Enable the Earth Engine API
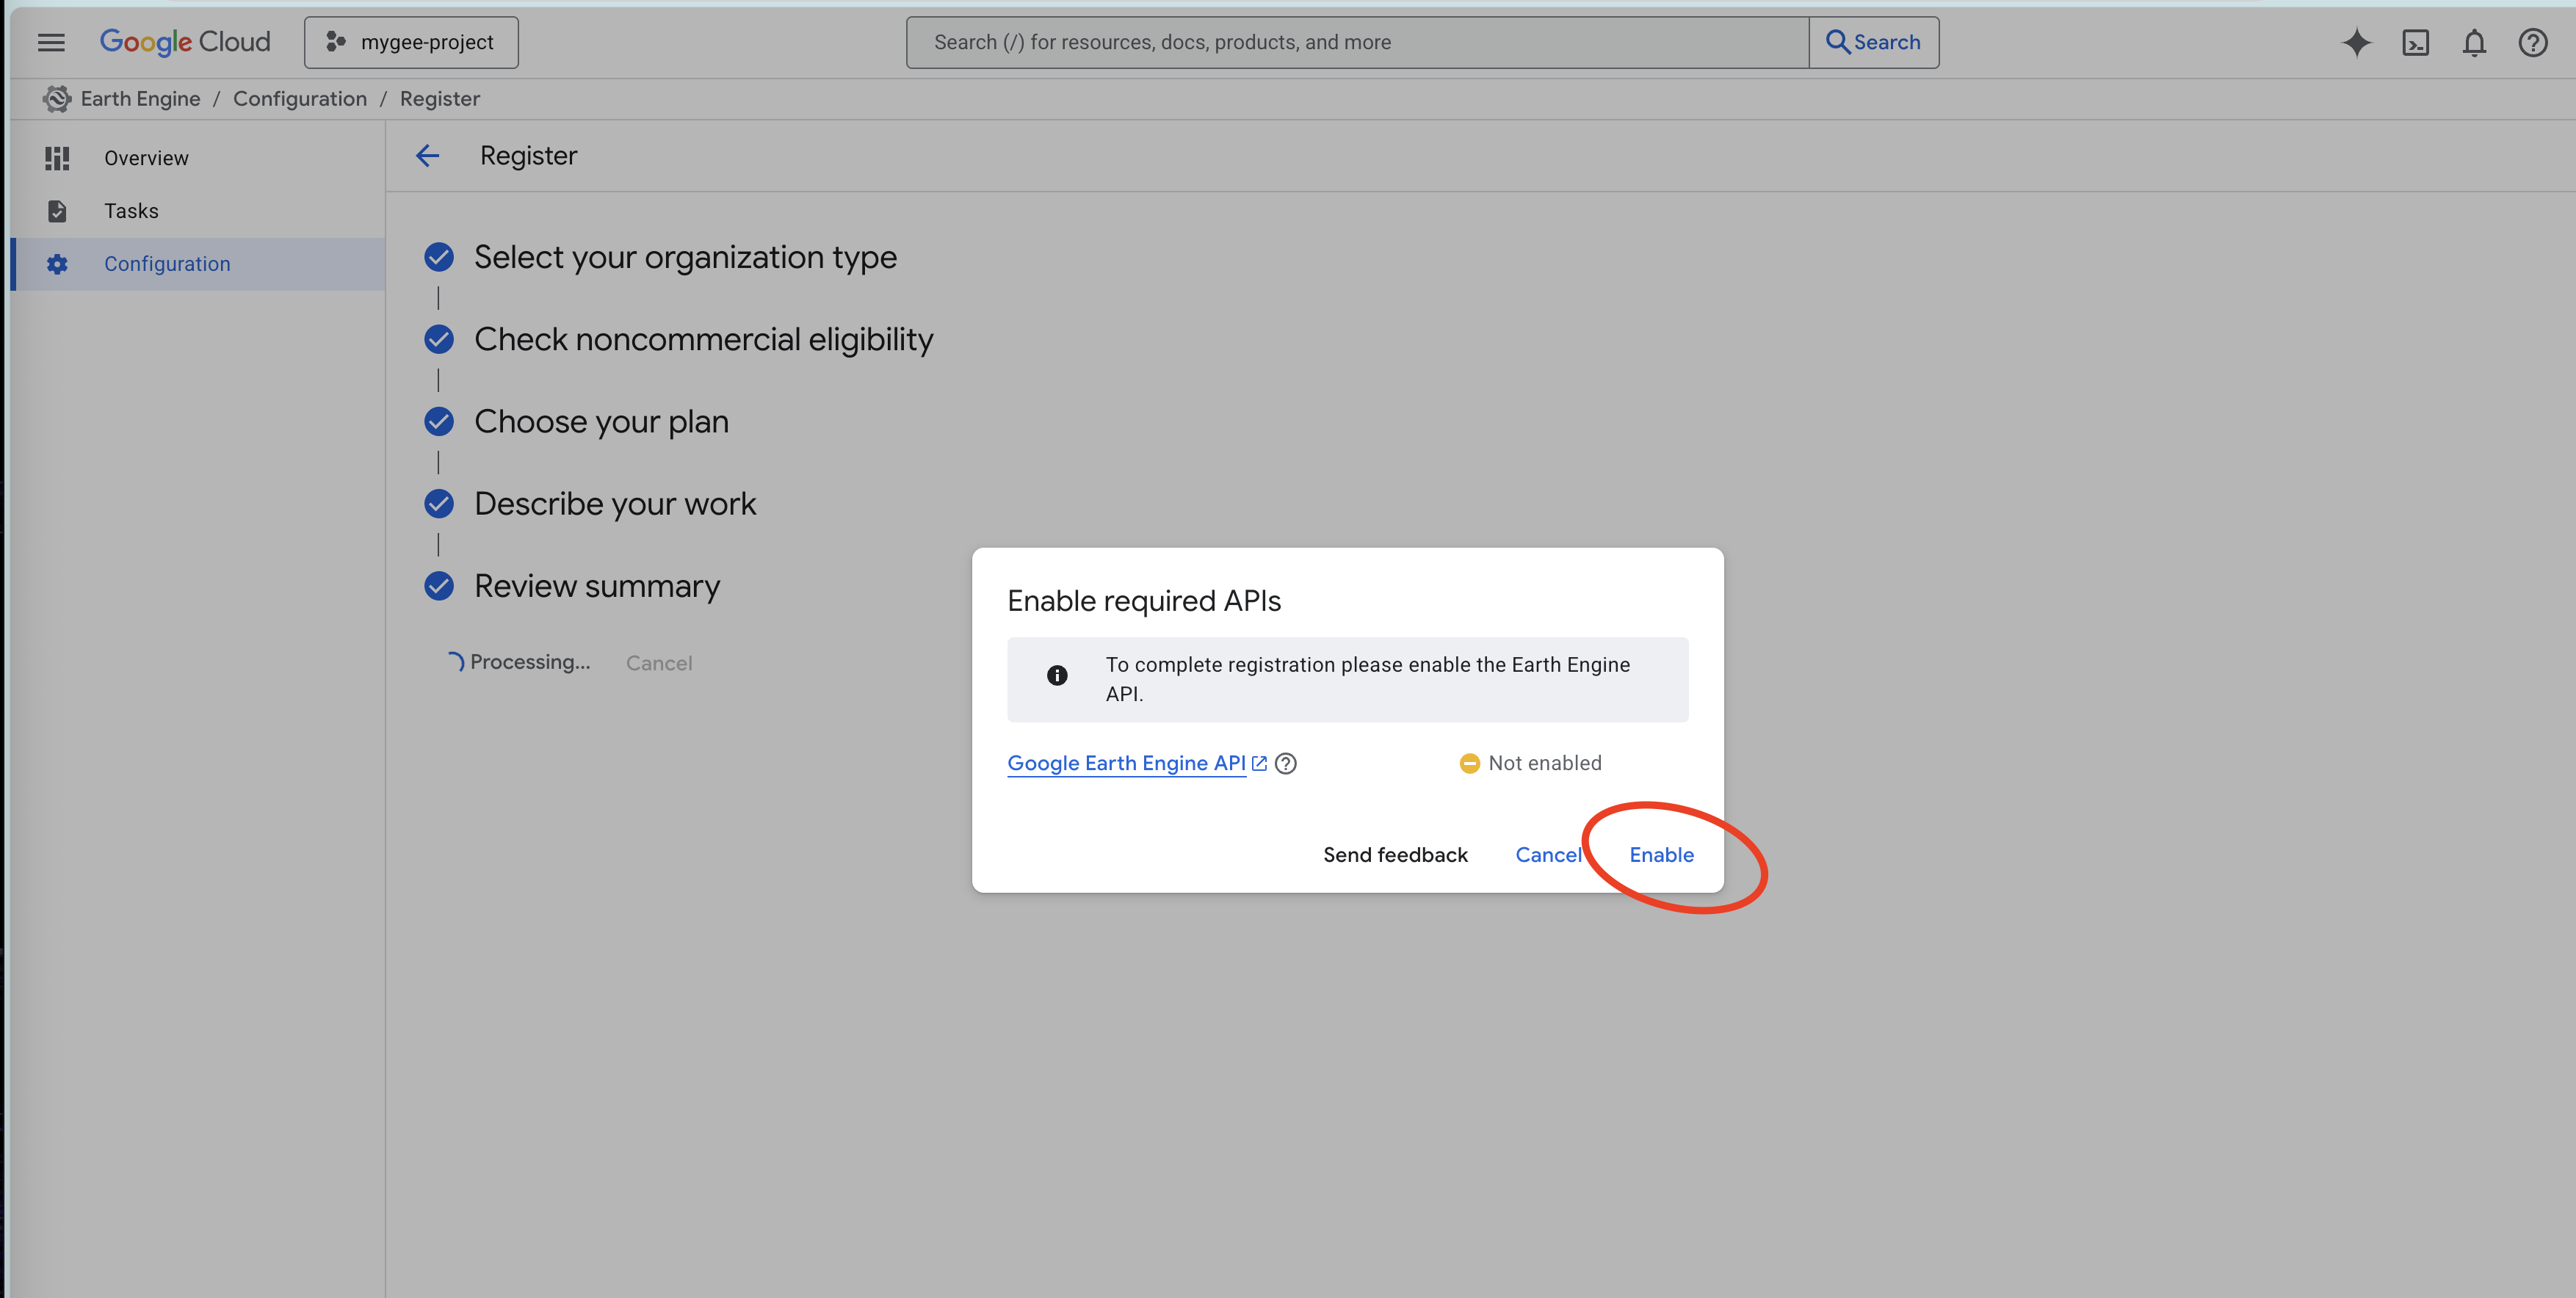 tap(1661, 855)
